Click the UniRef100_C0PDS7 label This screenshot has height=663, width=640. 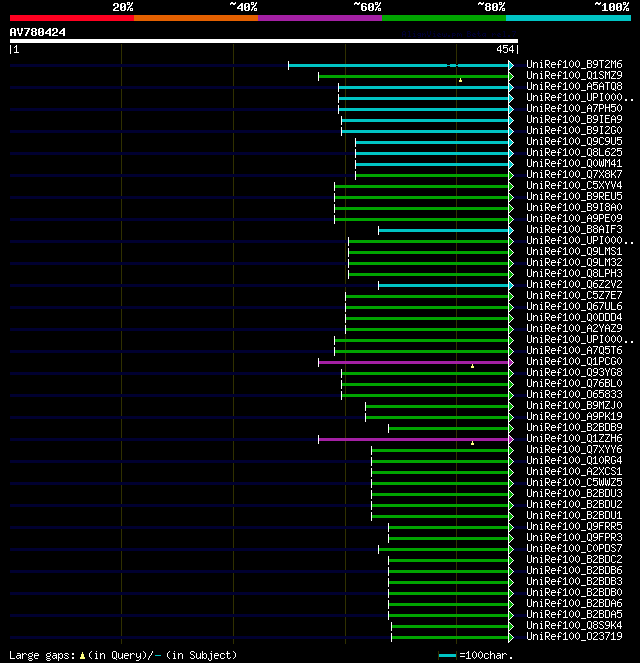click(x=574, y=548)
